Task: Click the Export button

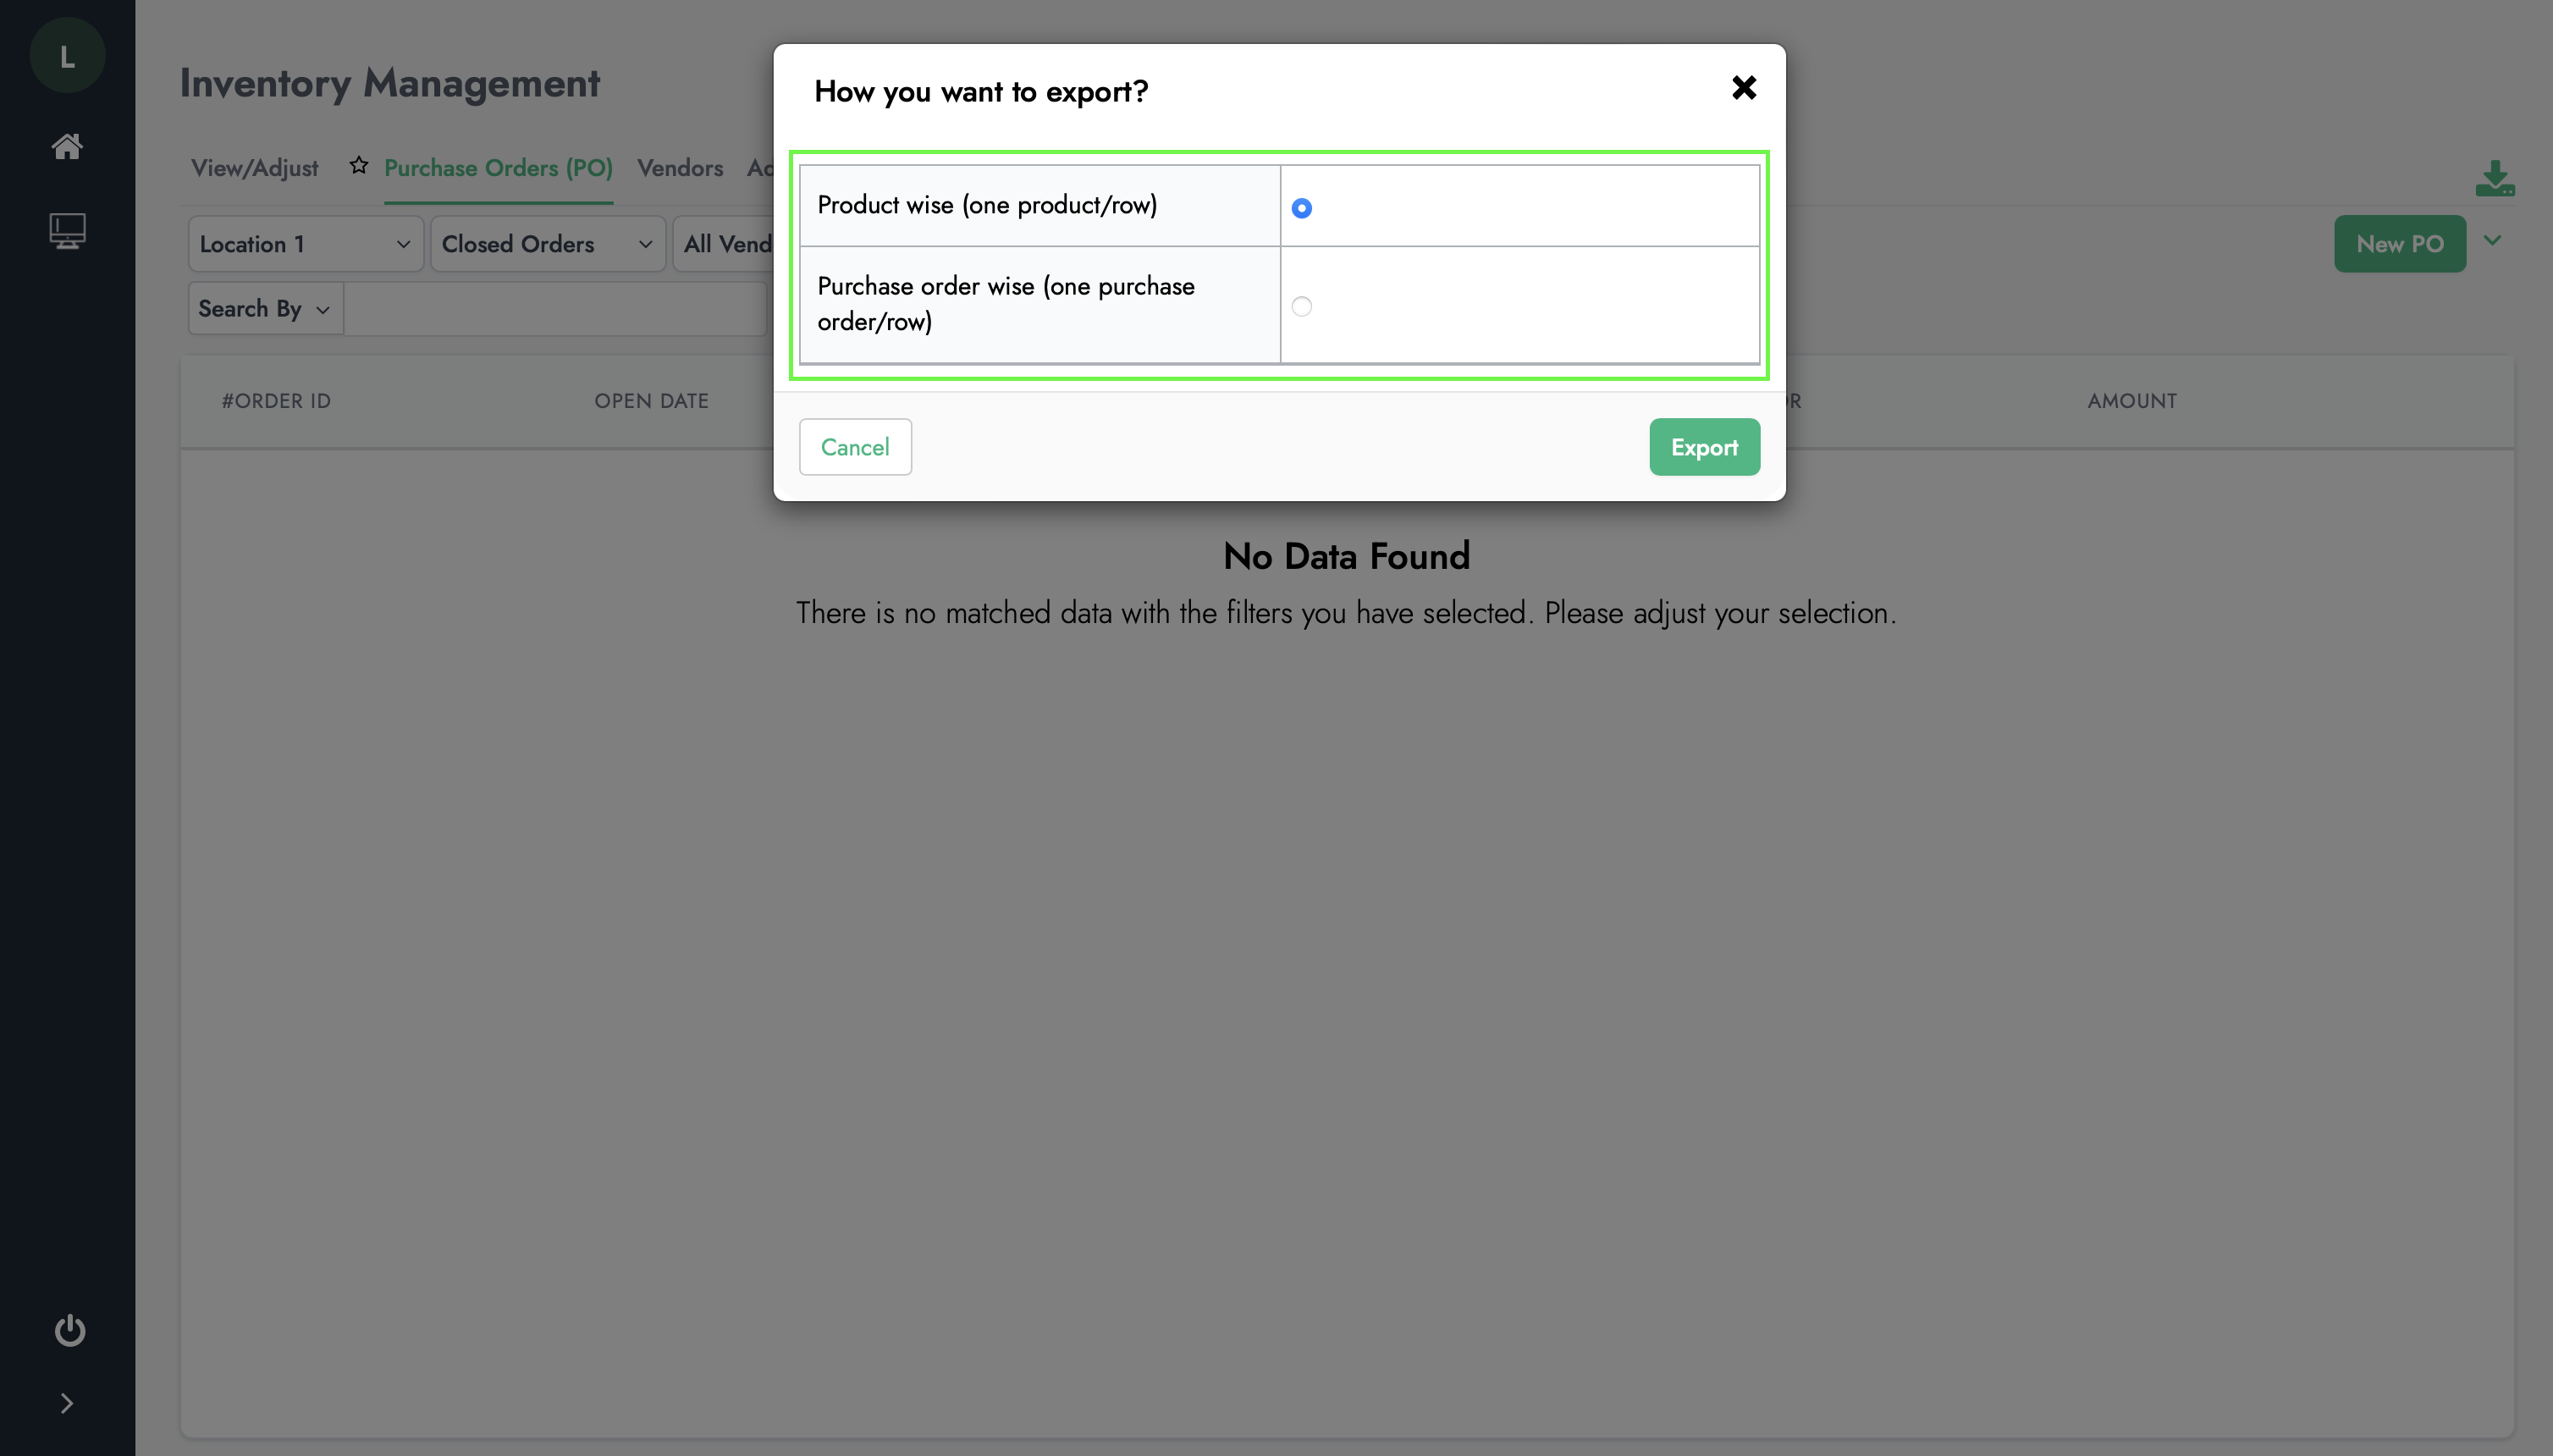Action: tap(1704, 447)
